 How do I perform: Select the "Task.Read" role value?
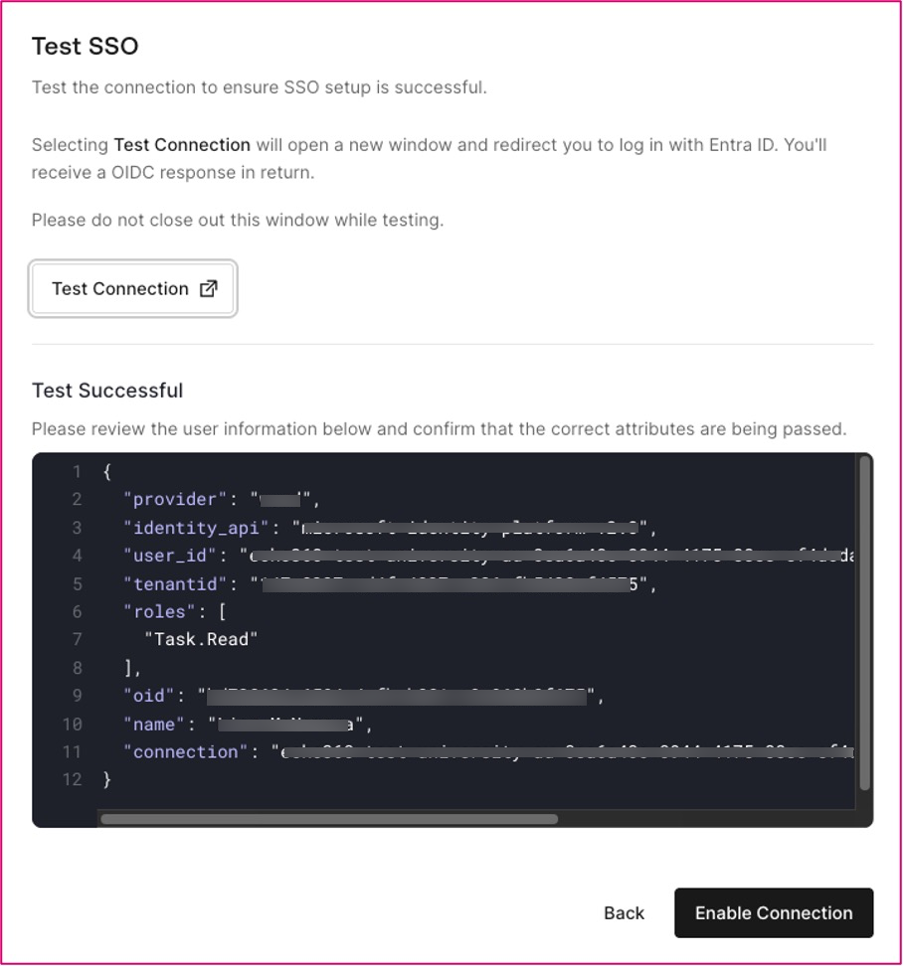pyautogui.click(x=201, y=639)
